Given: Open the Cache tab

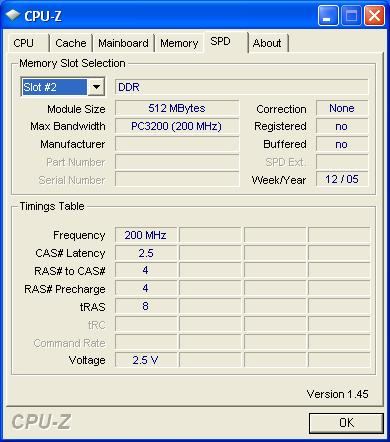Looking at the screenshot, I should (x=71, y=43).
